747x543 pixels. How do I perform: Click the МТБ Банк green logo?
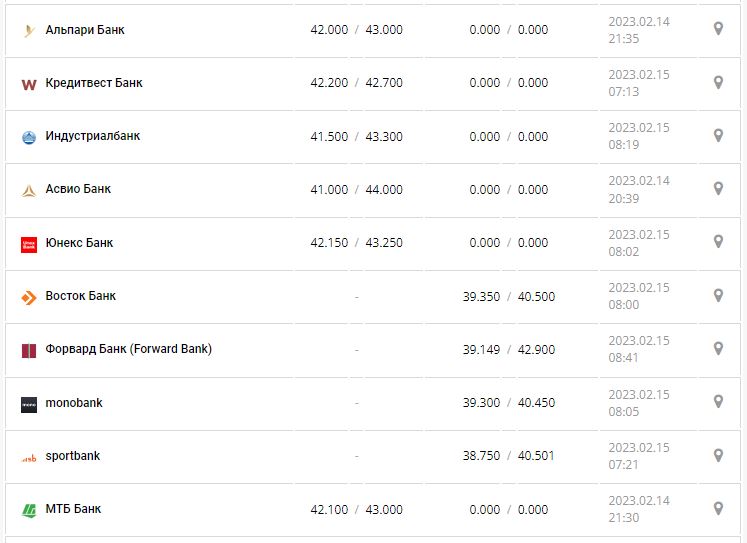(28, 510)
